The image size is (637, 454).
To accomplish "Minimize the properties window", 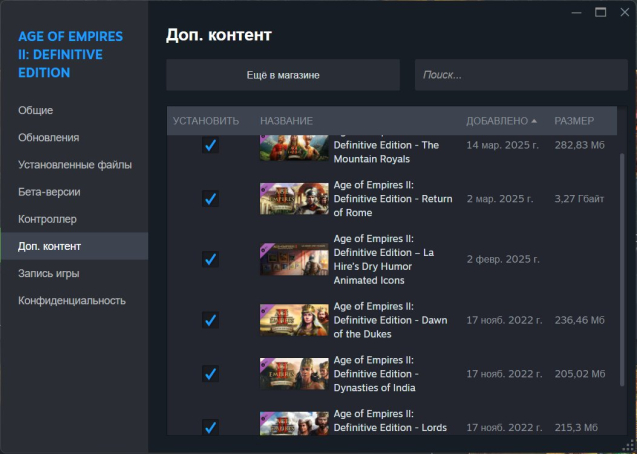I will click(x=576, y=13).
